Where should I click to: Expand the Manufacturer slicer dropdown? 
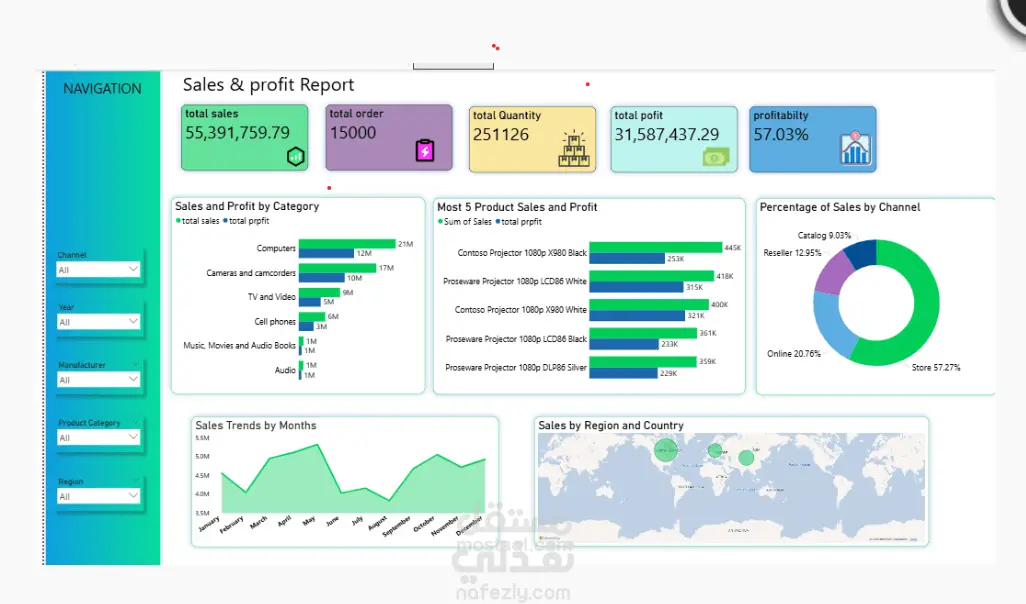coord(98,379)
